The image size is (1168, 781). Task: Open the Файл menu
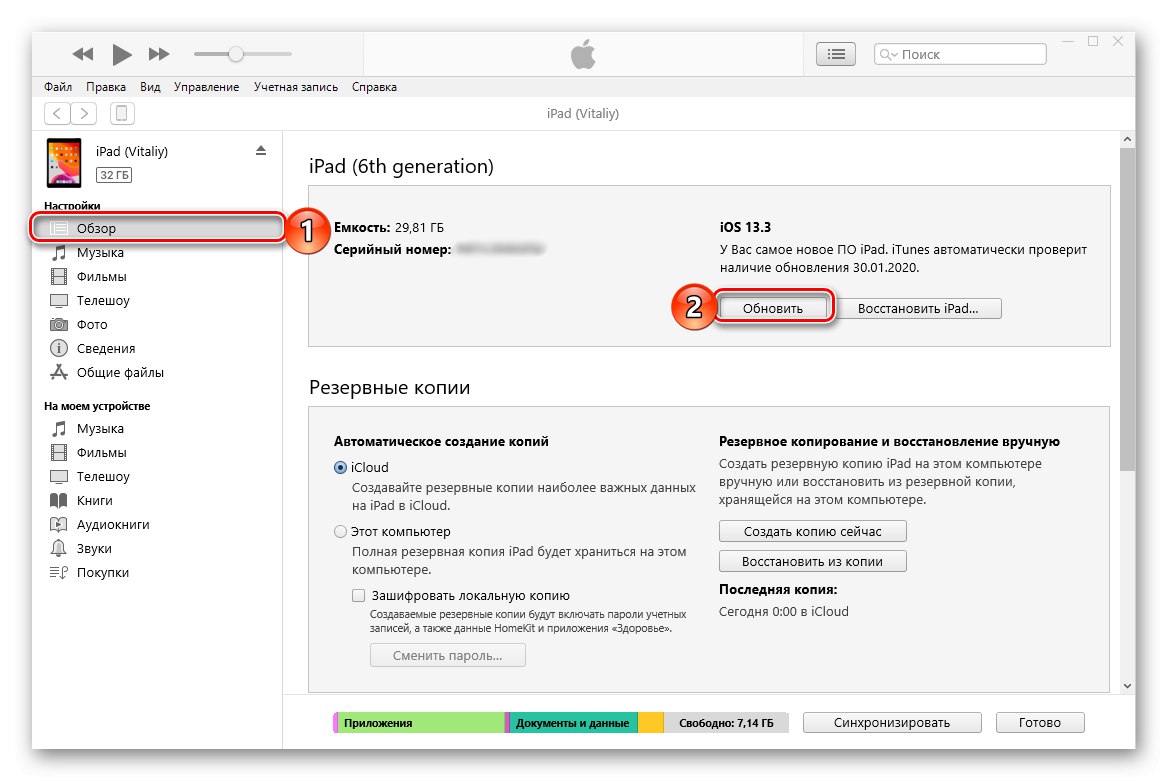(58, 87)
